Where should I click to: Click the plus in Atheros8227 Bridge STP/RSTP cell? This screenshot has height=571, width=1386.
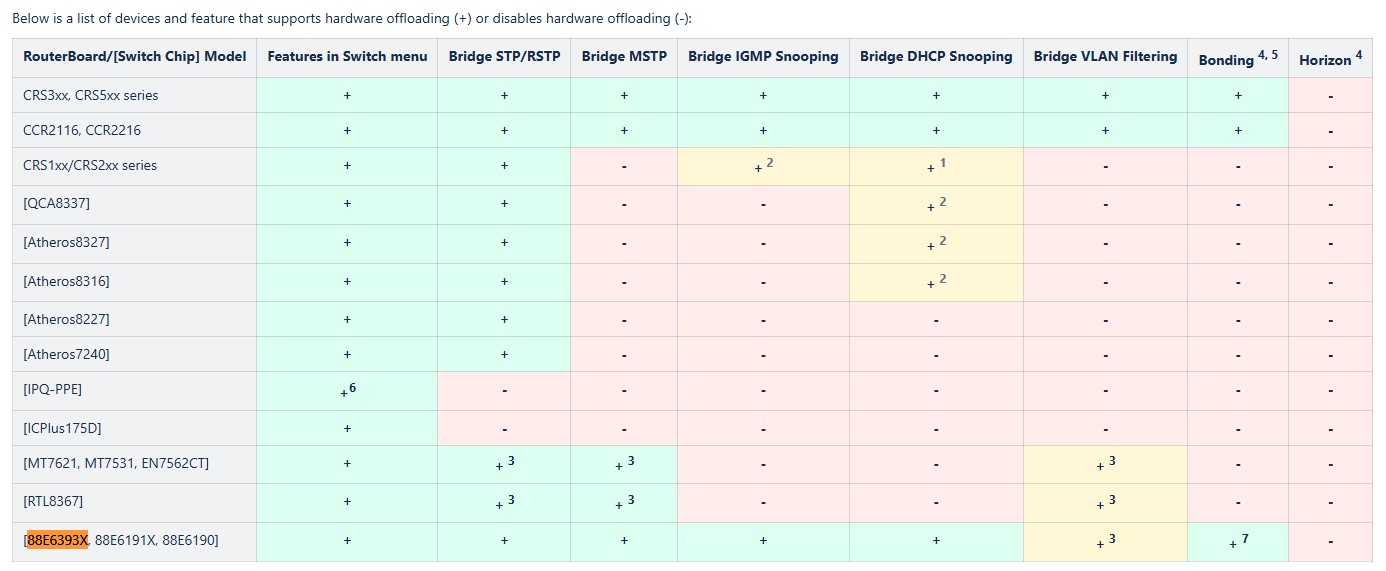[x=504, y=320]
